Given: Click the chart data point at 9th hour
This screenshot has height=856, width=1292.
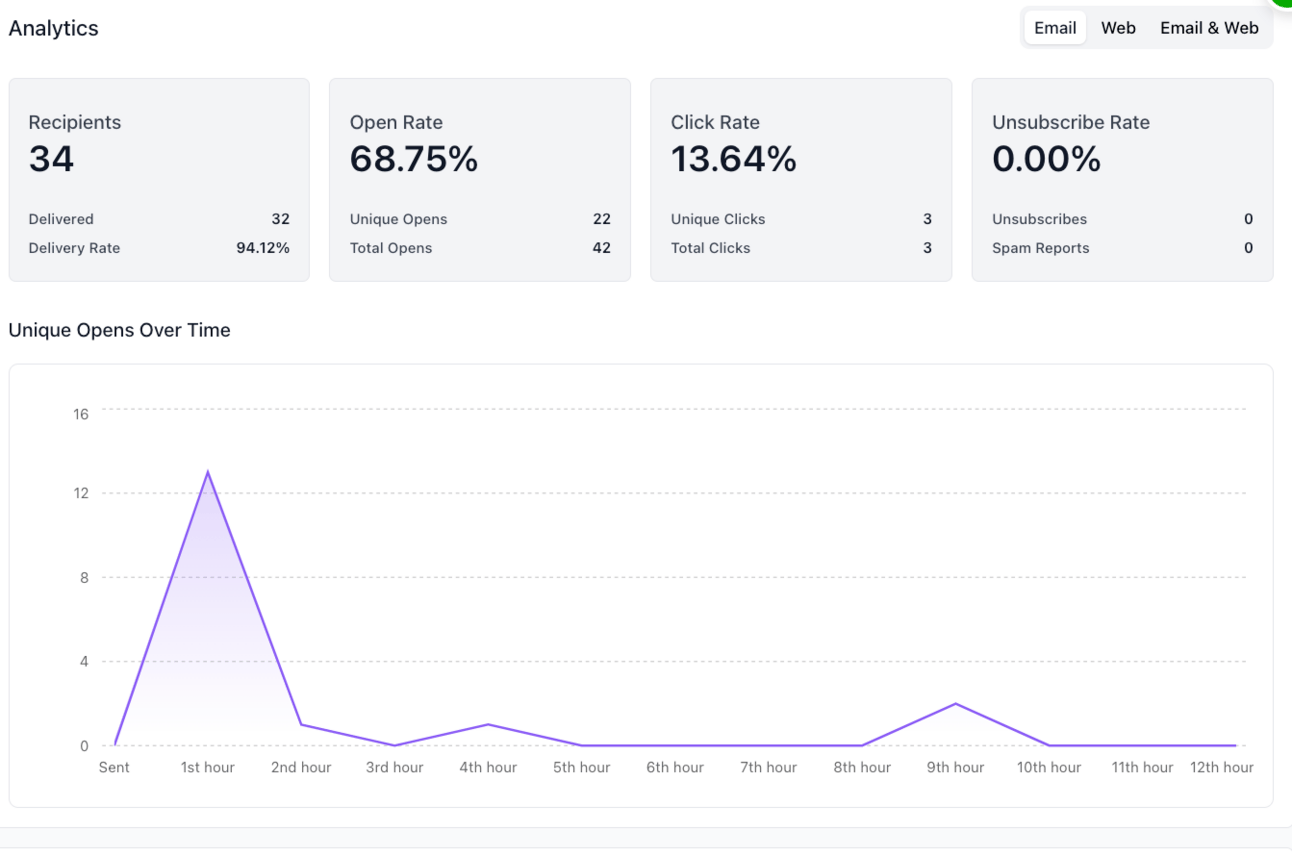Looking at the screenshot, I should pos(956,704).
